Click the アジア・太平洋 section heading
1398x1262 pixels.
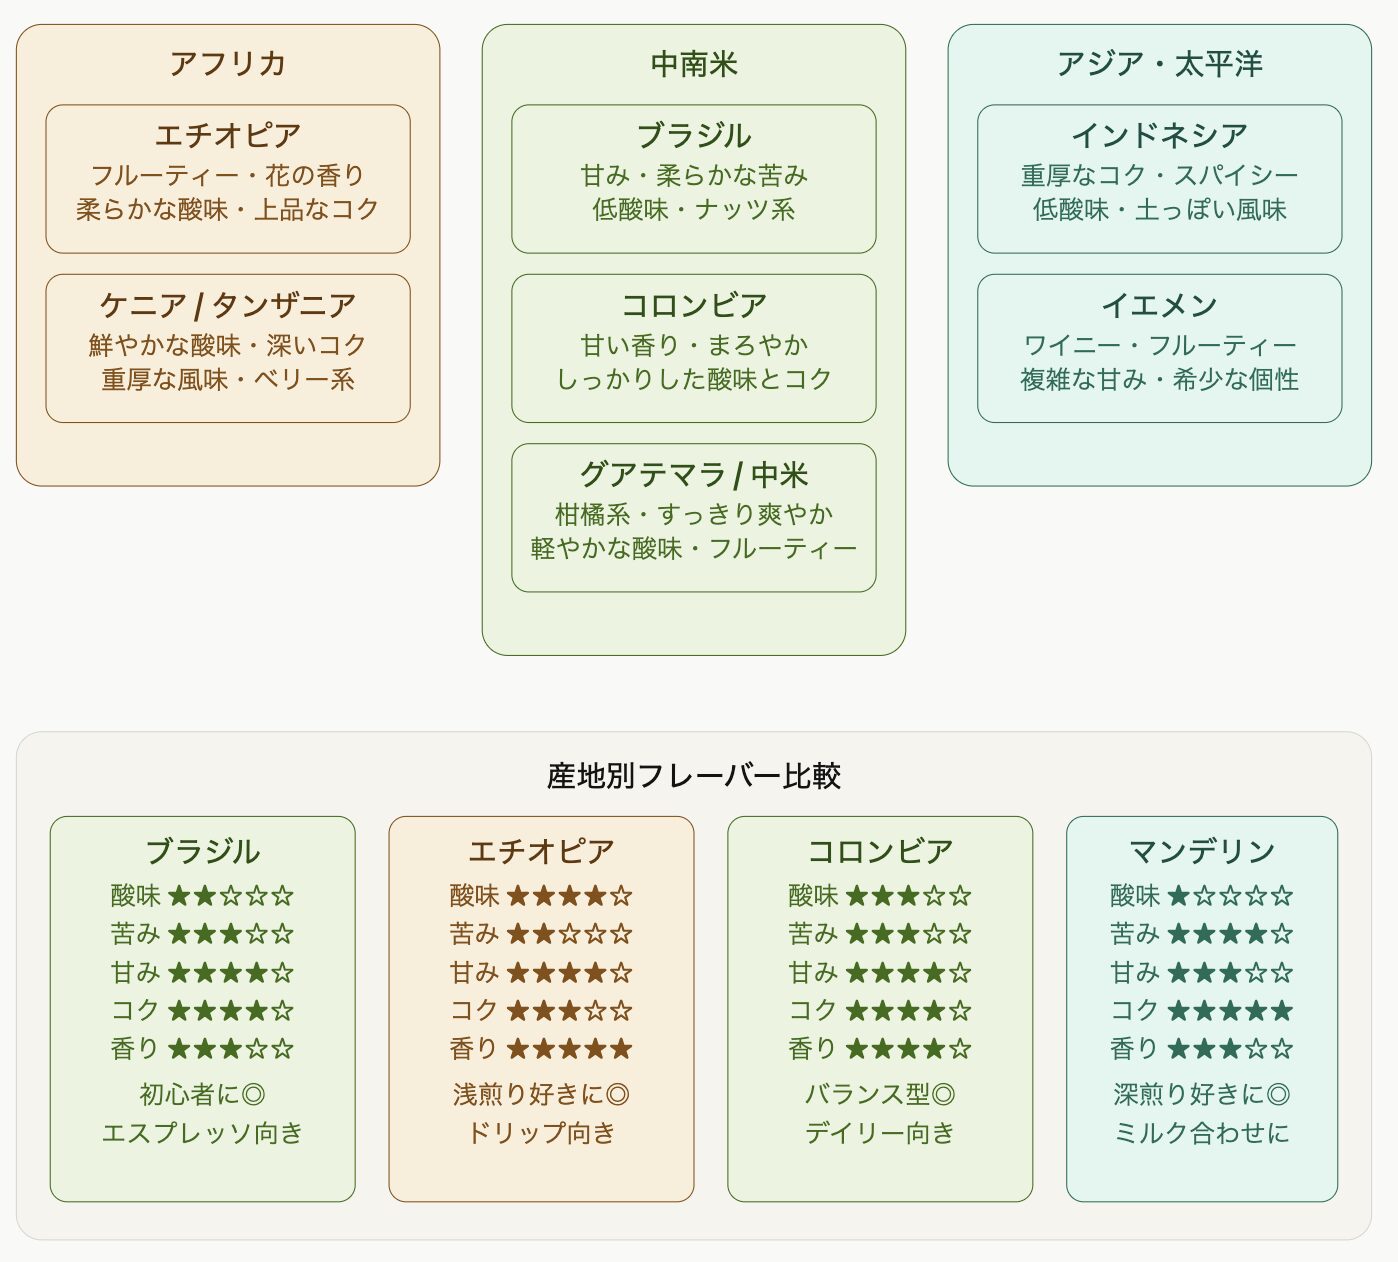point(1160,64)
